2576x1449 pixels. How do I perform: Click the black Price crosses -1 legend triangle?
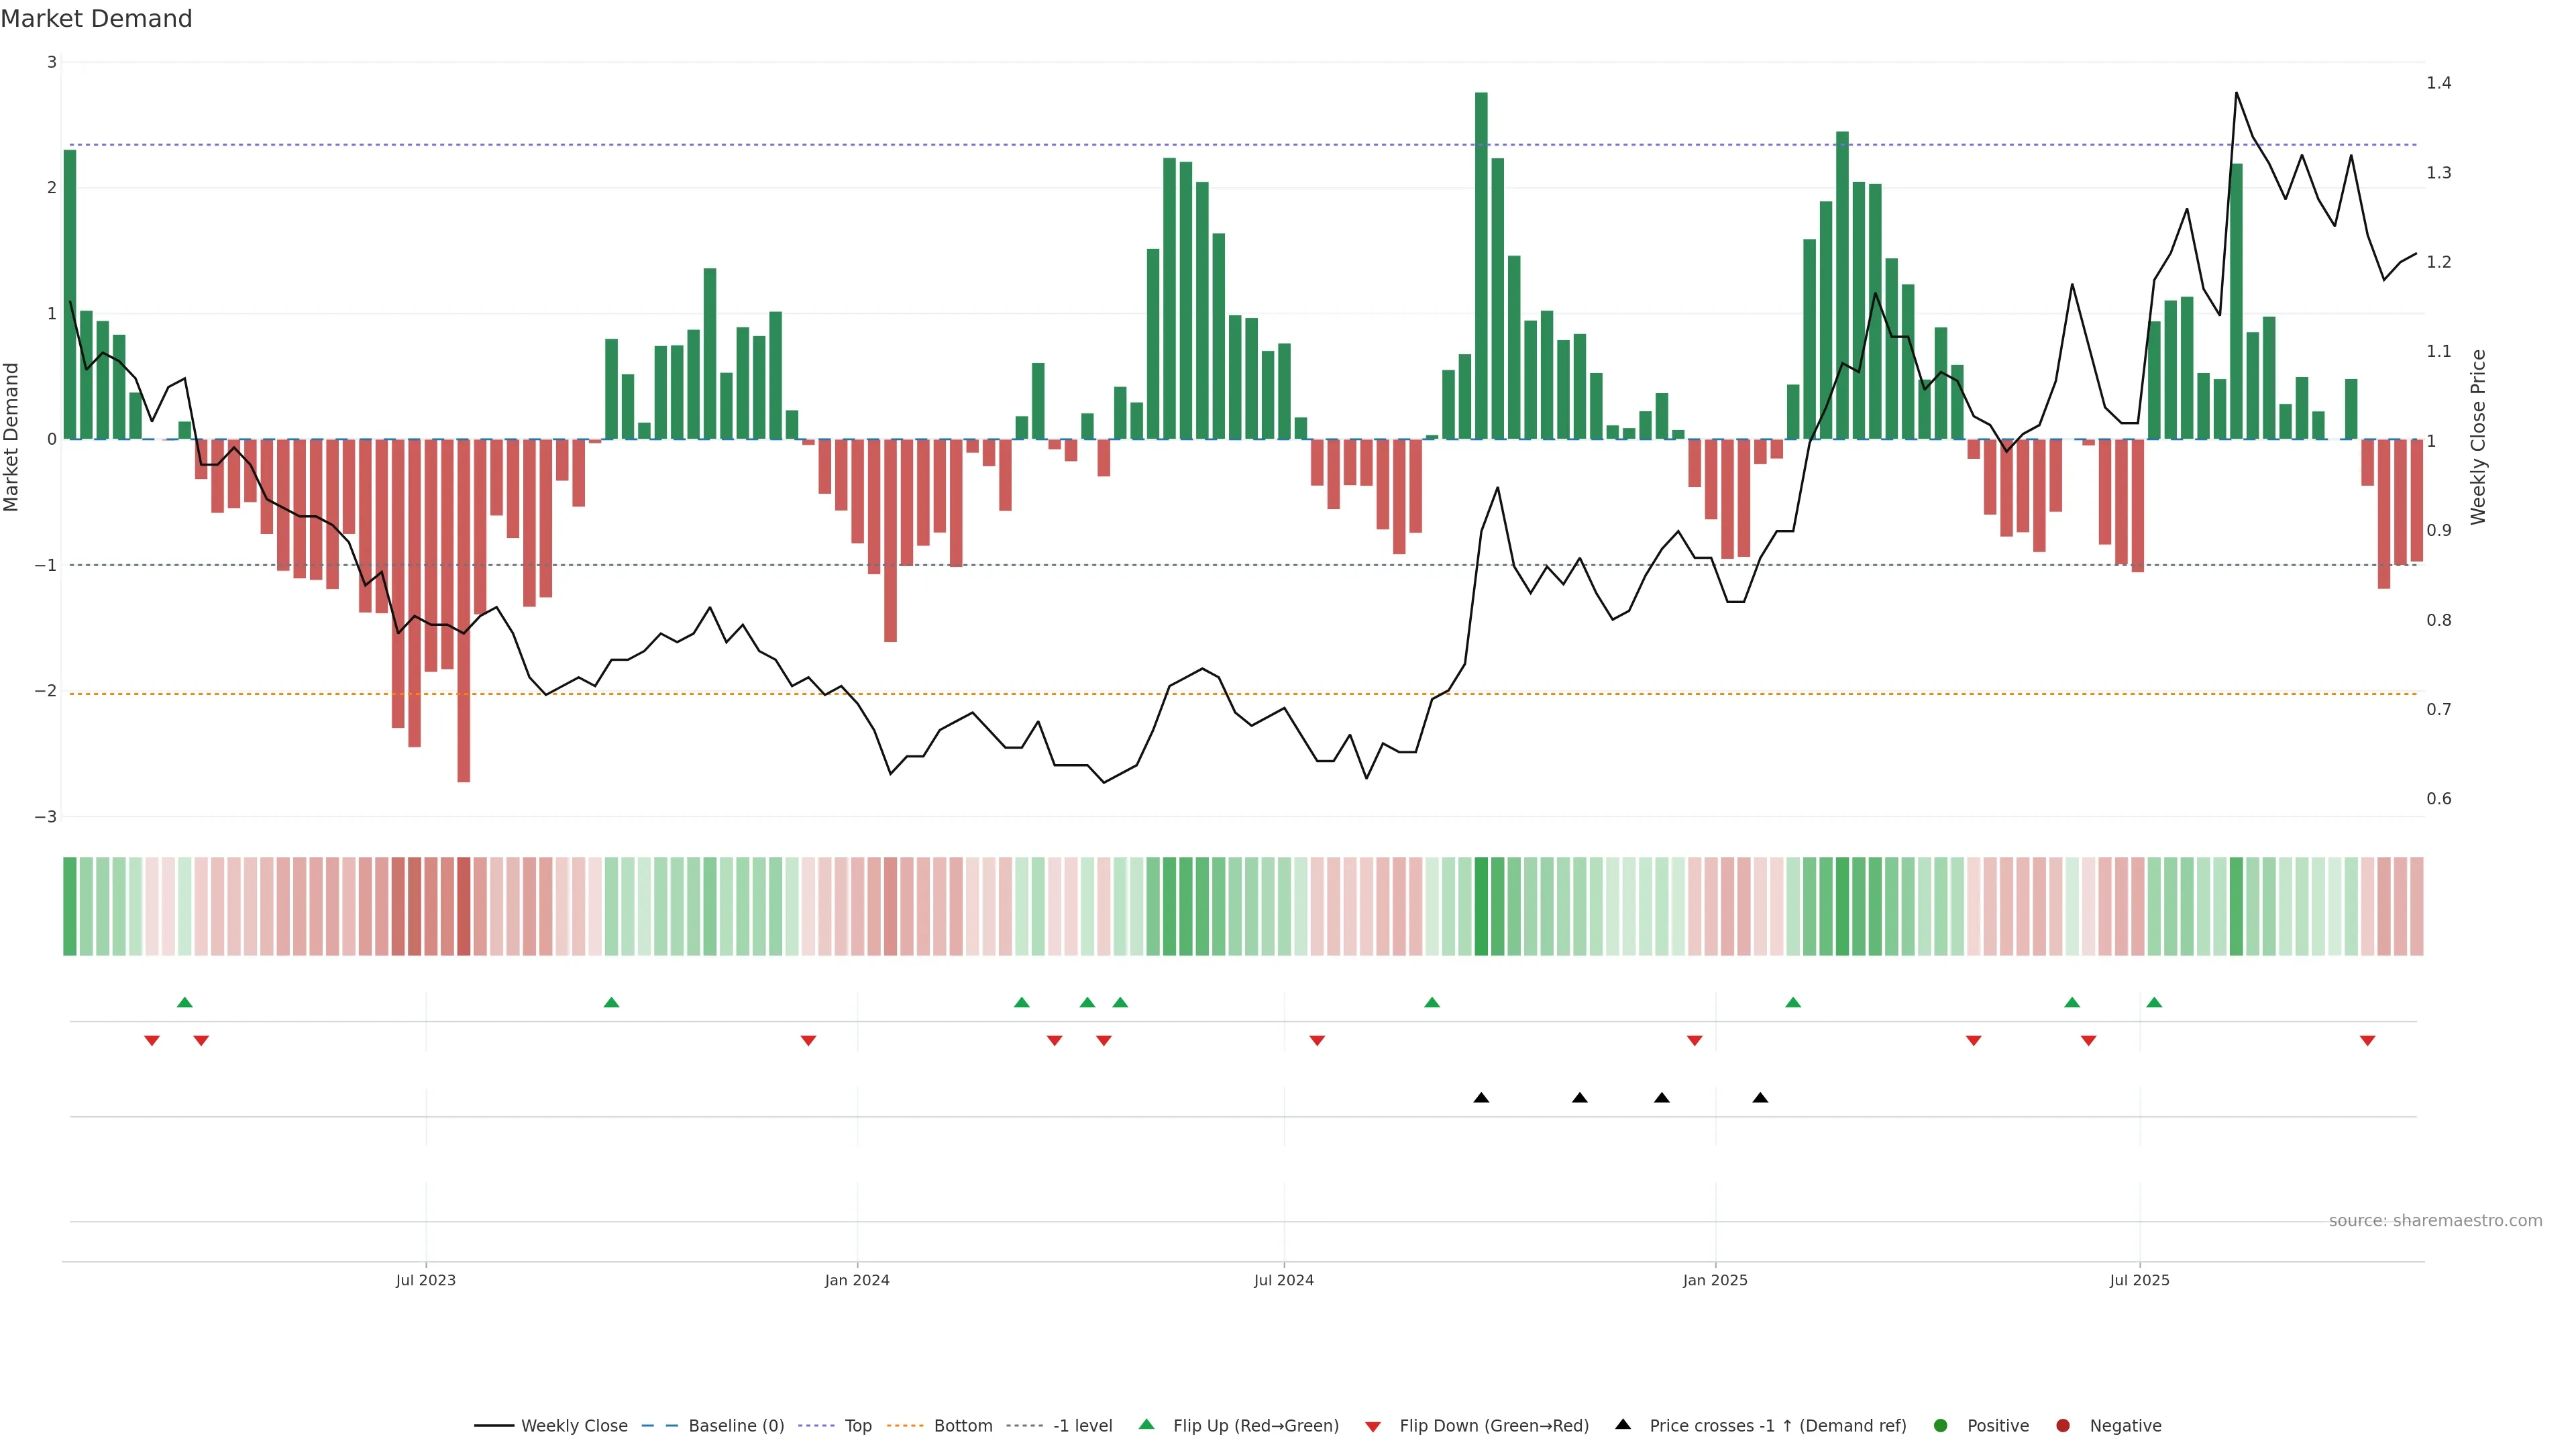tap(1623, 1424)
